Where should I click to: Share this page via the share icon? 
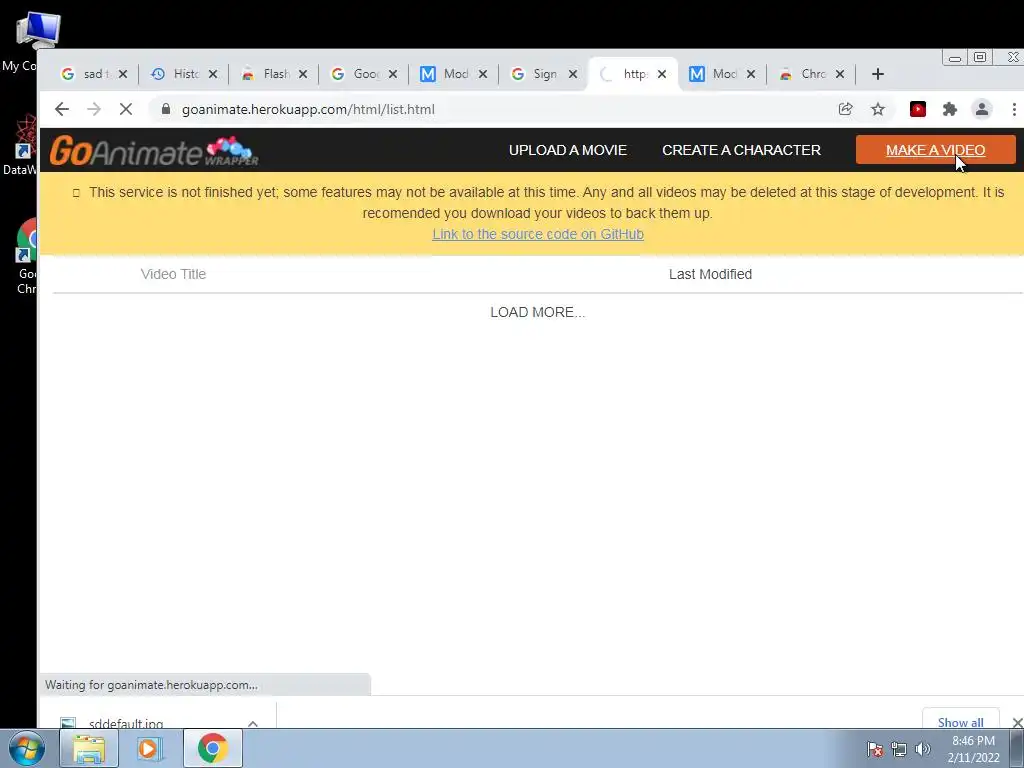click(846, 109)
